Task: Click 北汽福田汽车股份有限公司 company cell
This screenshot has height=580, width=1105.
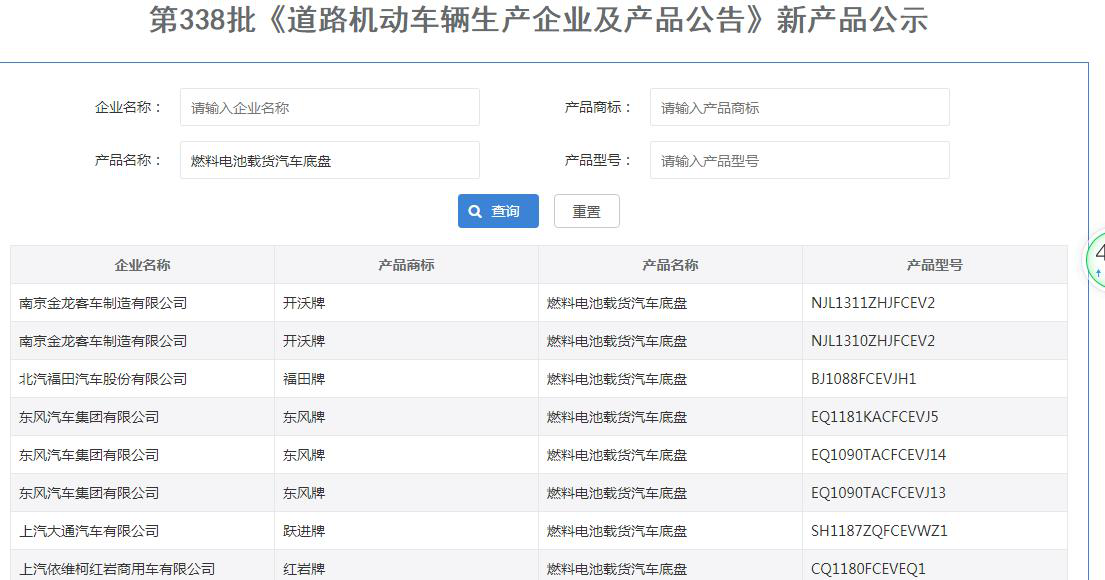Action: pos(142,379)
